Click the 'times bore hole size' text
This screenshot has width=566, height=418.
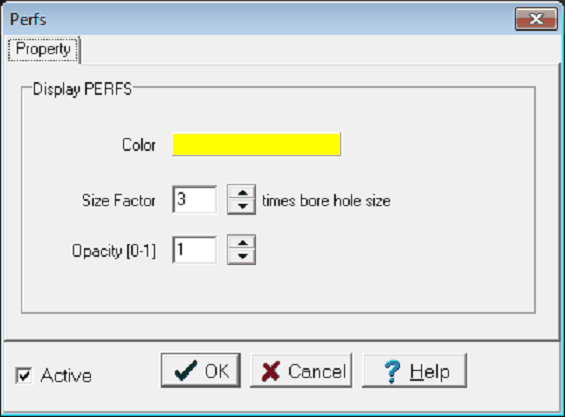point(326,201)
